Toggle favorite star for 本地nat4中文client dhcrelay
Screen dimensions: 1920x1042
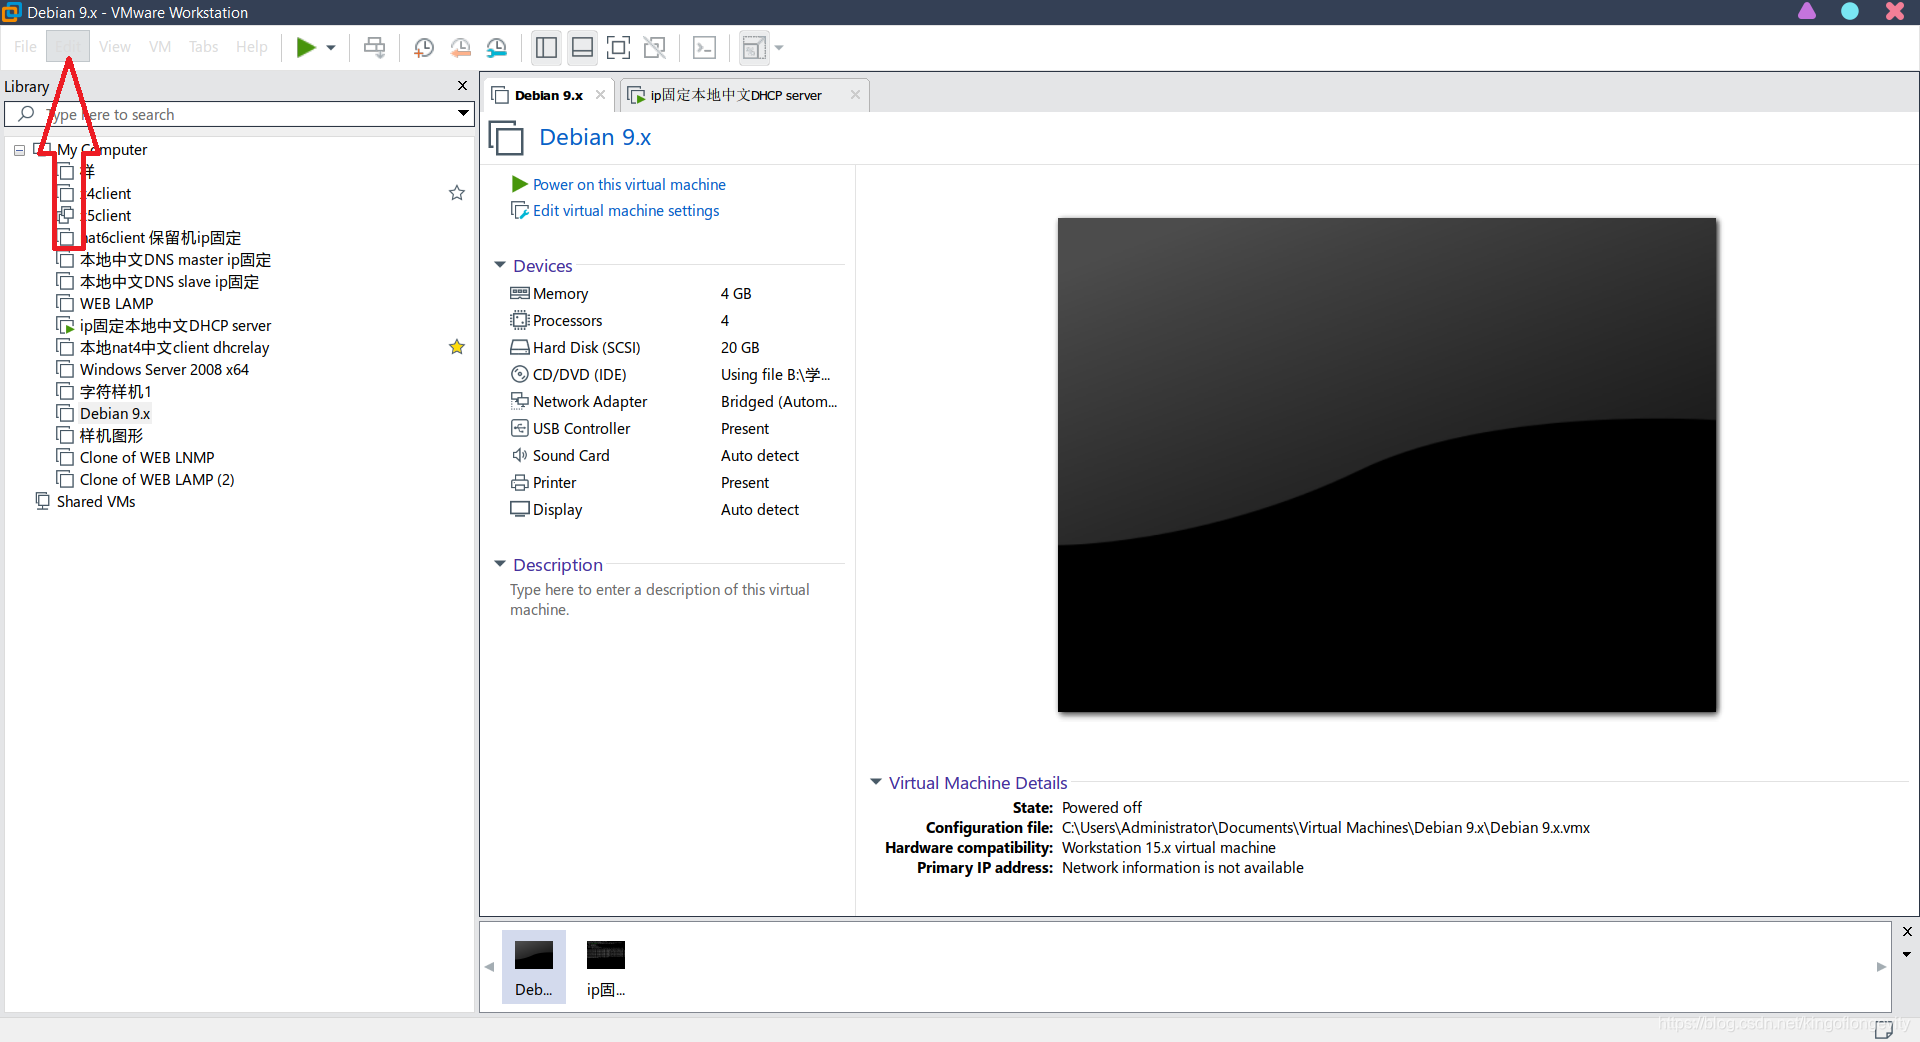[x=457, y=347]
